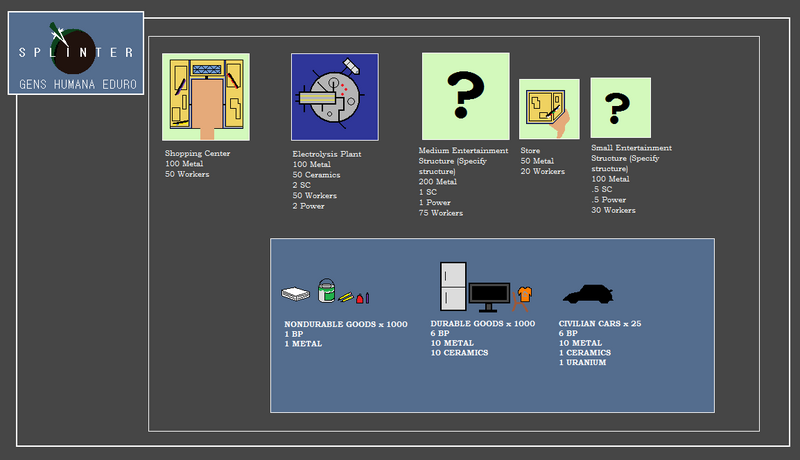The height and width of the screenshot is (460, 800).
Task: Select the Electrolysis Plant icon
Action: tap(334, 97)
